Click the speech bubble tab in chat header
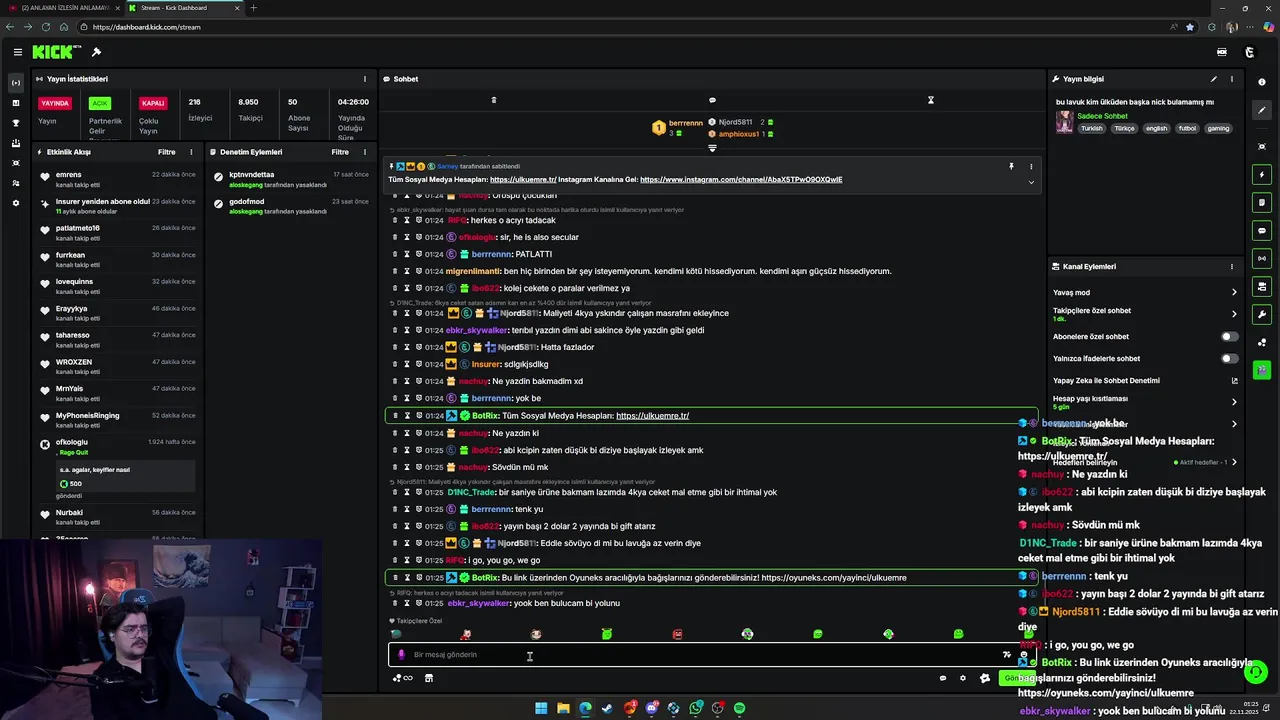The width and height of the screenshot is (1280, 720). coord(712,100)
